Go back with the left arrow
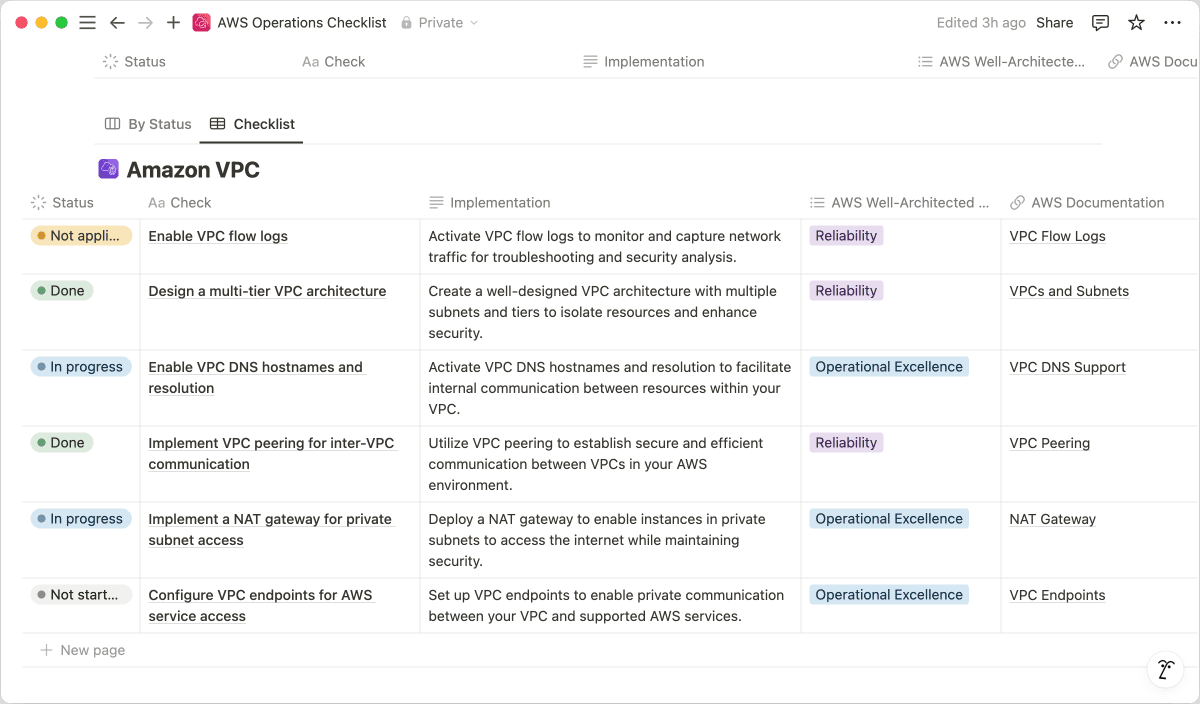The image size is (1200, 704). (x=117, y=22)
